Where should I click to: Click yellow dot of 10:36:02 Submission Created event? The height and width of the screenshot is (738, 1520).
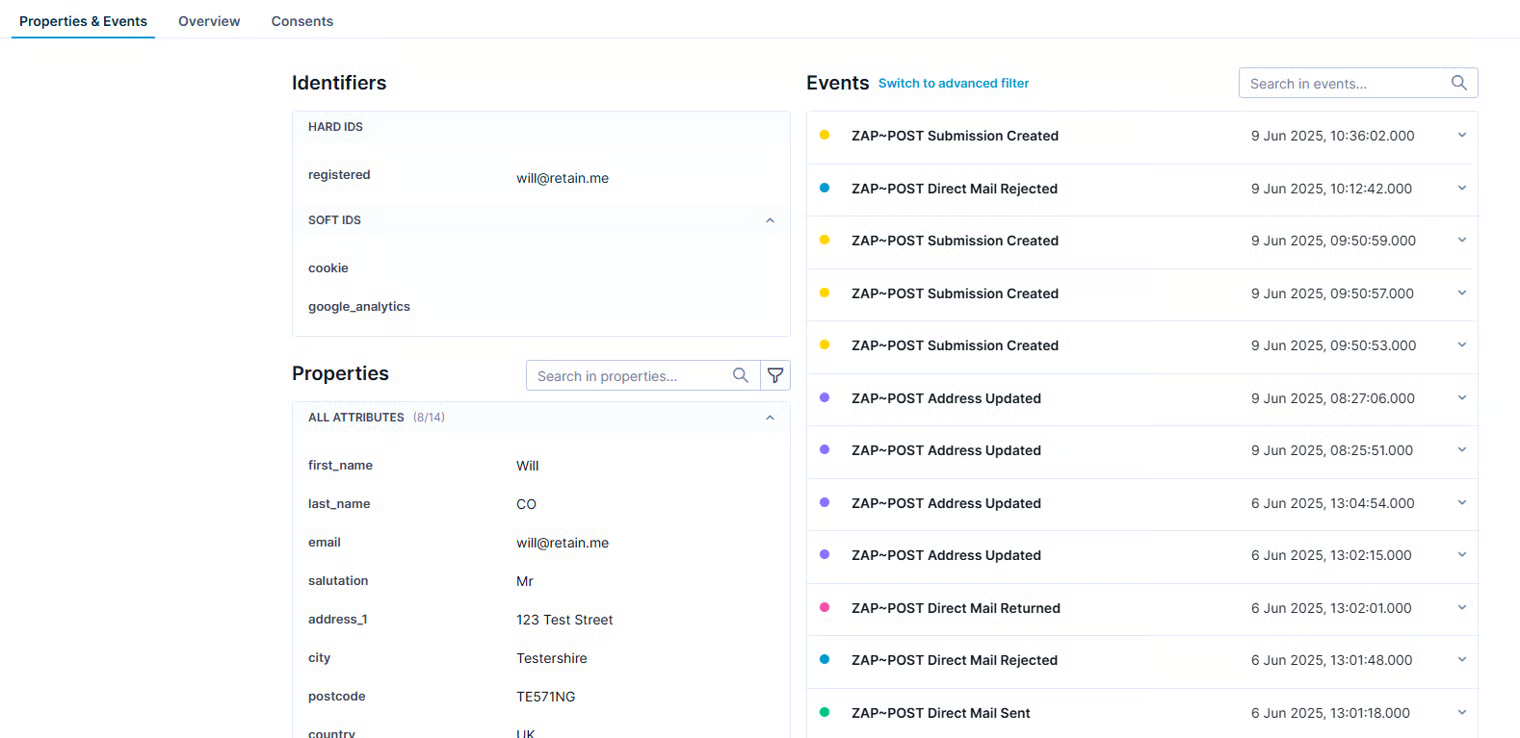[x=824, y=135]
